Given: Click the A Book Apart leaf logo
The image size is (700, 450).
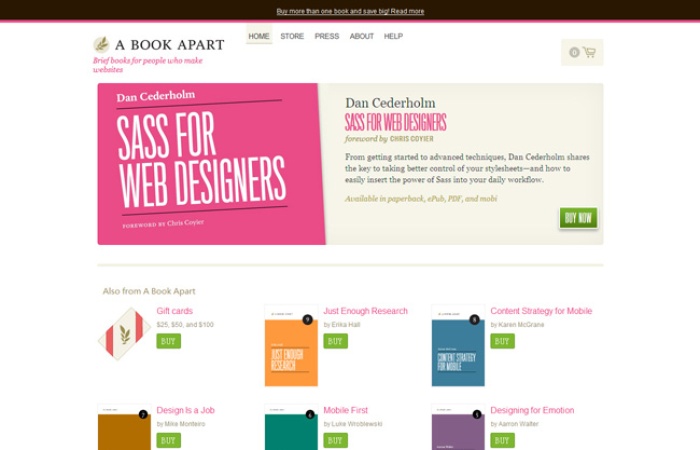Looking at the screenshot, I should coord(101,45).
